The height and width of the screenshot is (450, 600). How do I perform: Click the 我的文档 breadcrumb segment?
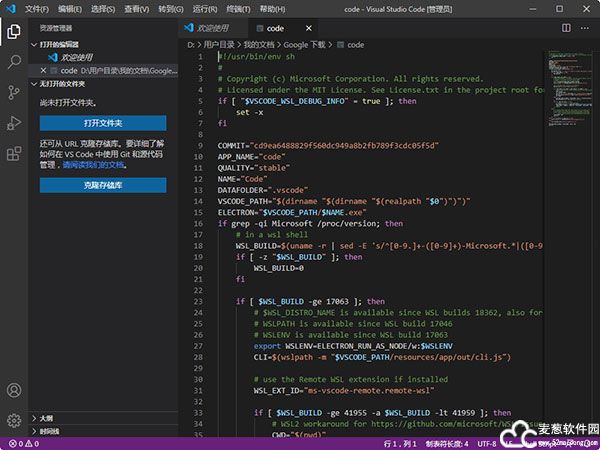(x=259, y=45)
